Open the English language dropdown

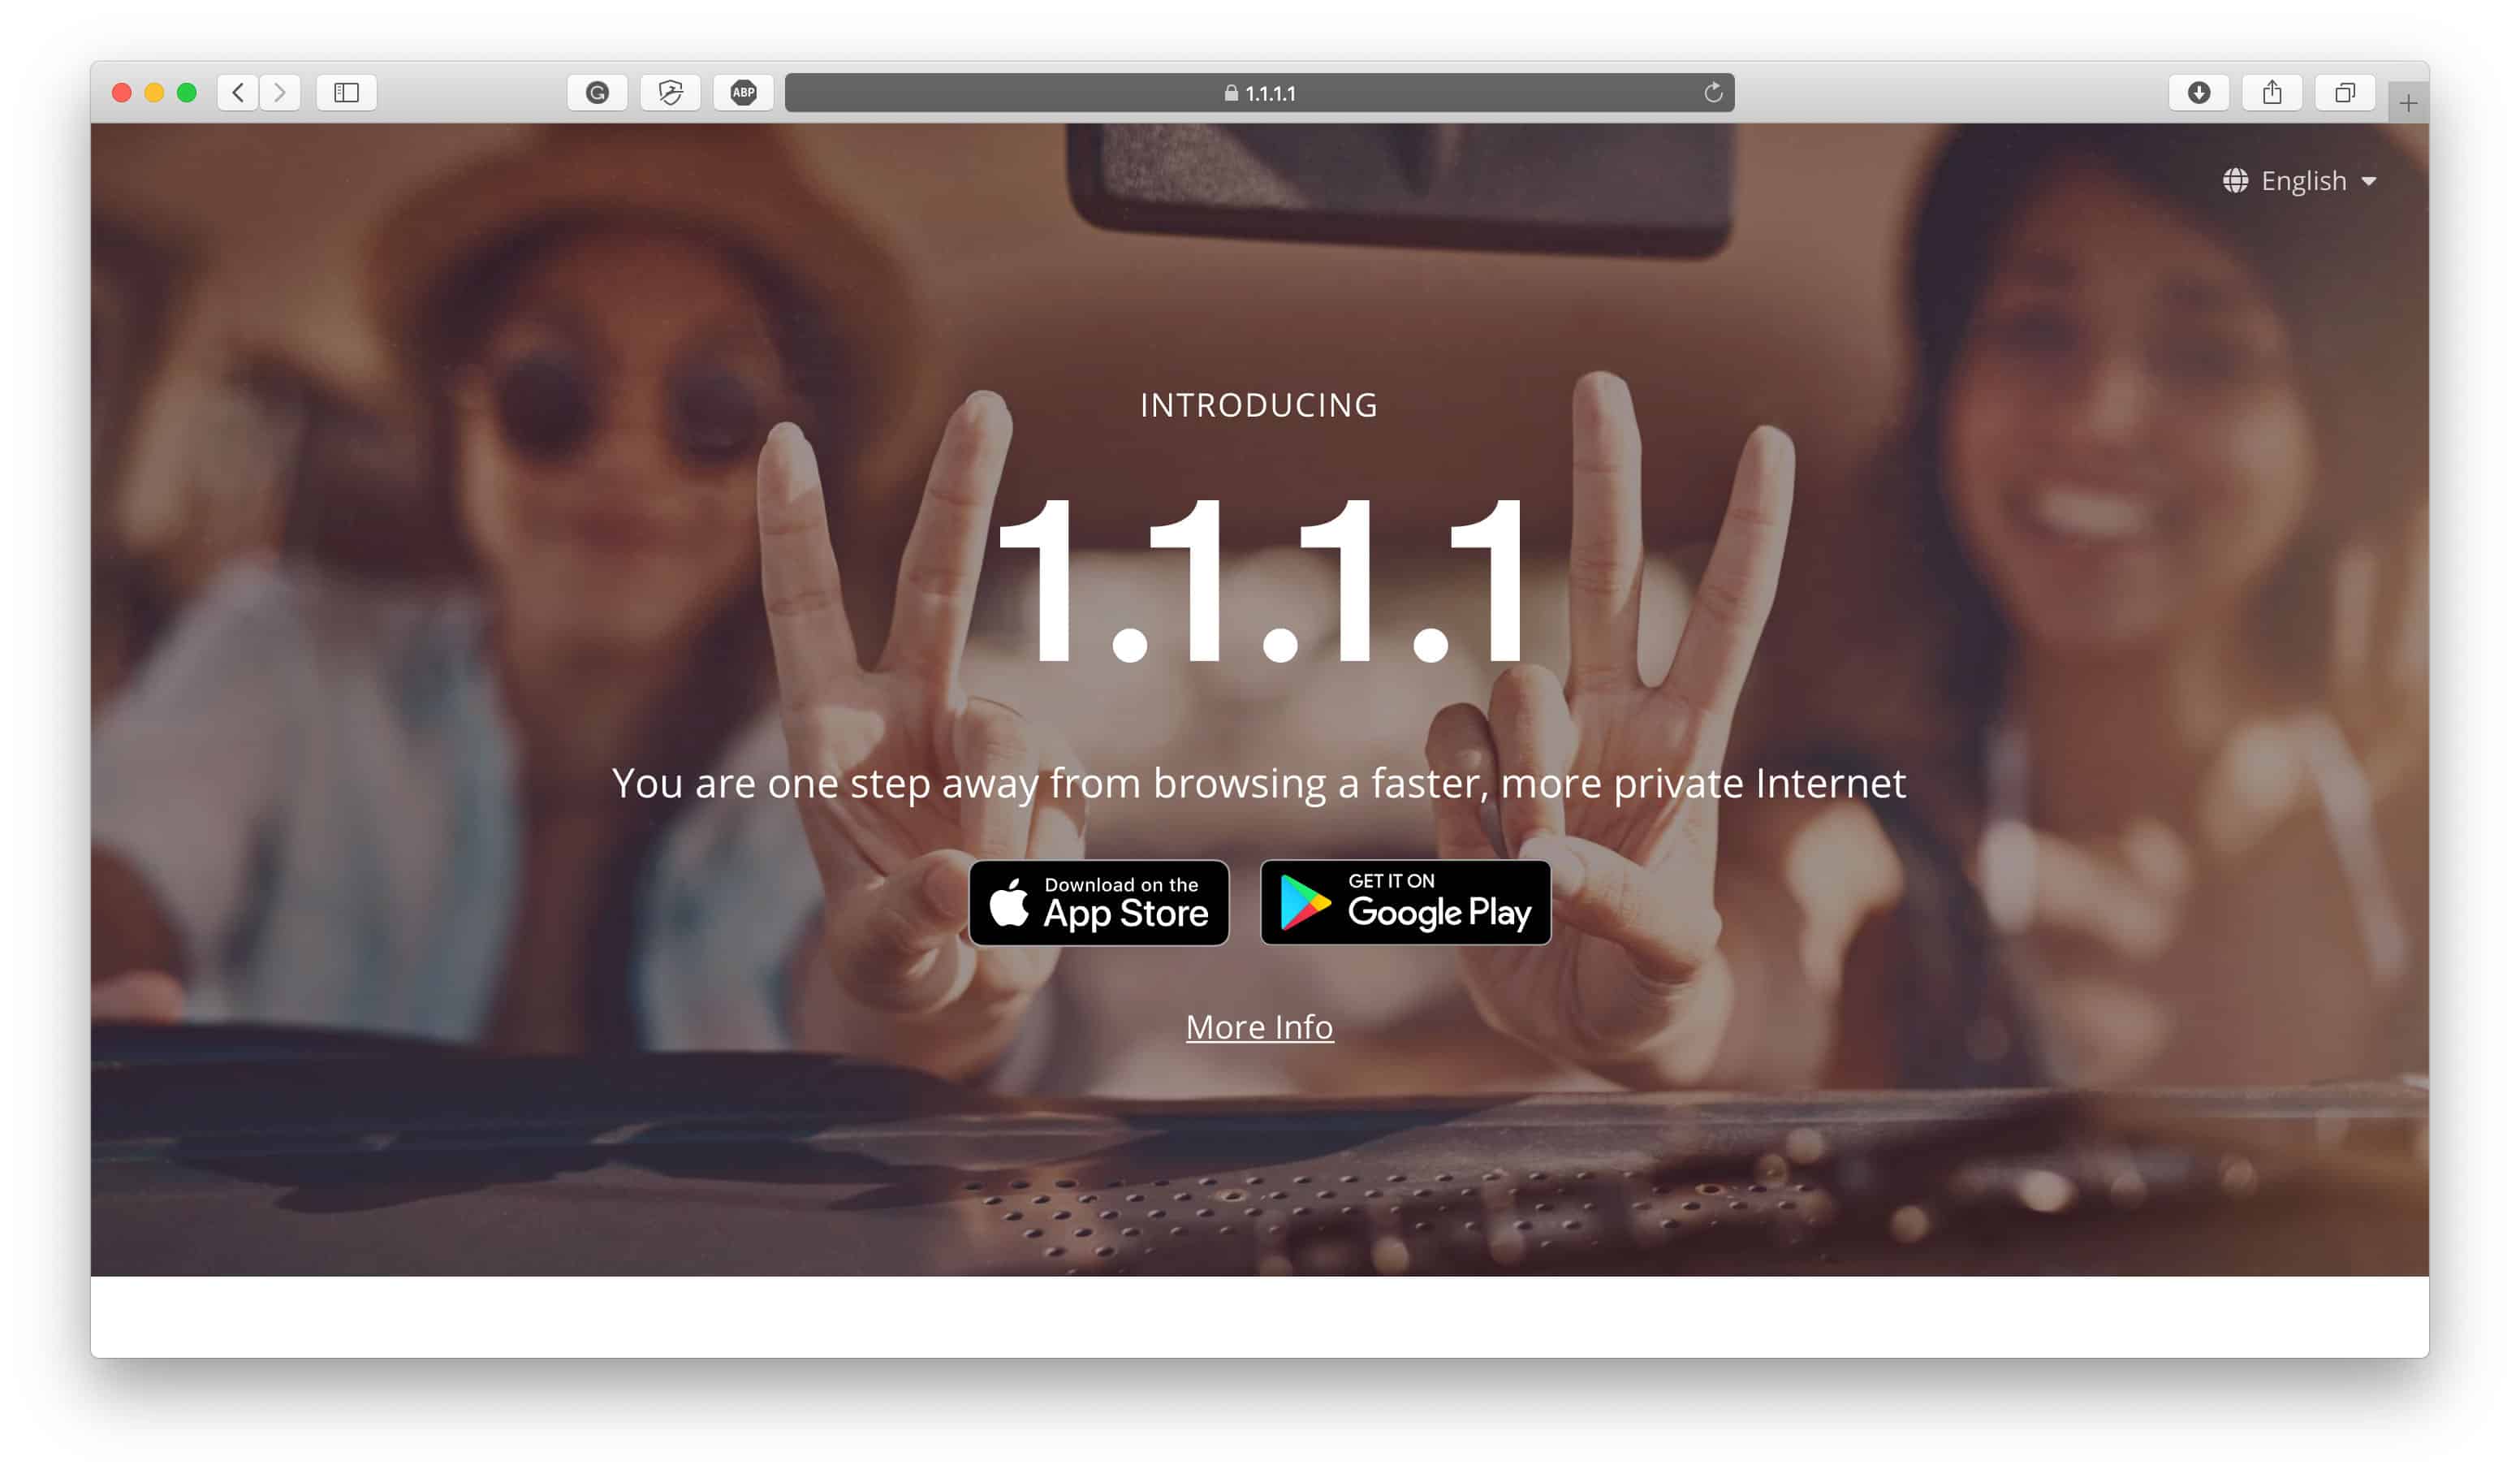coord(2300,179)
